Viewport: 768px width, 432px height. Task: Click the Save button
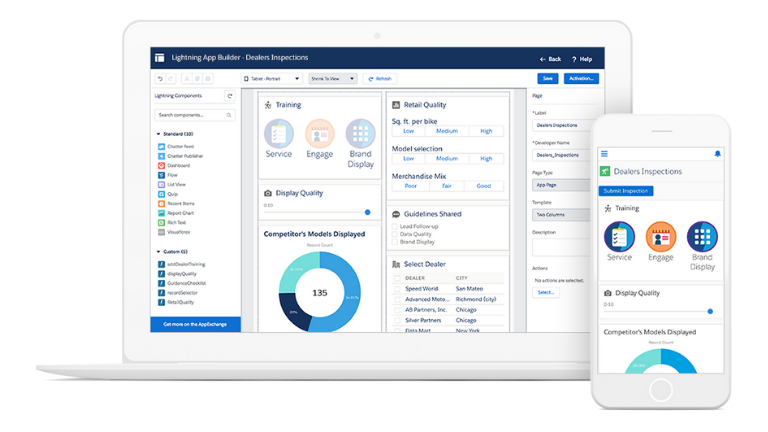pos(548,79)
